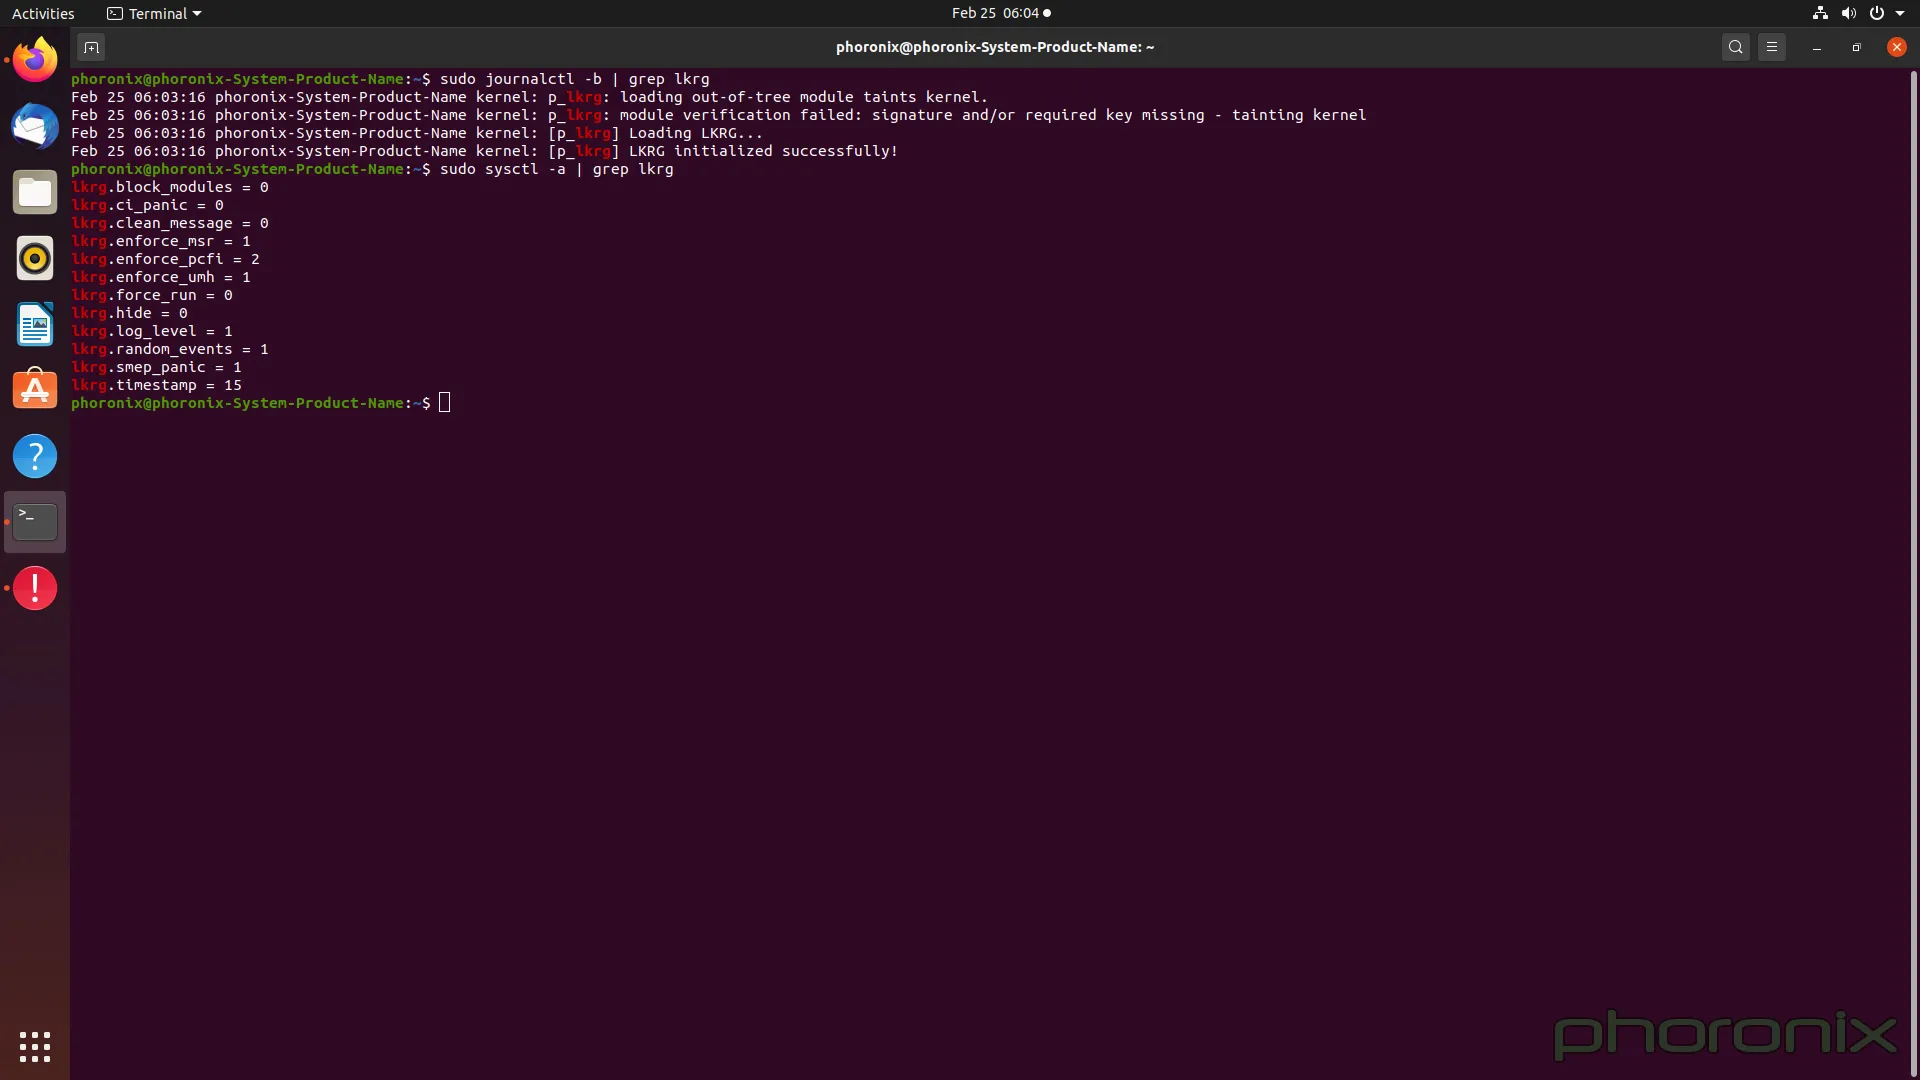Click 'module verification failed' log line
Screen dimensions: 1920x1080
[x=719, y=115]
